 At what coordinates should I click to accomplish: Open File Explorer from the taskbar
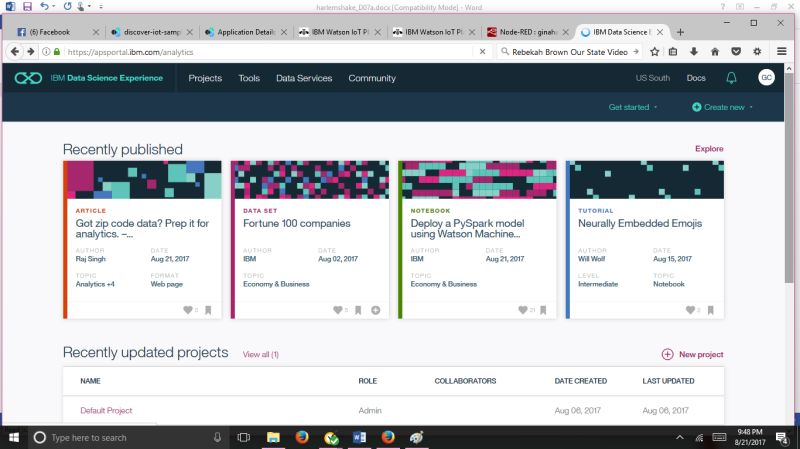[x=273, y=437]
